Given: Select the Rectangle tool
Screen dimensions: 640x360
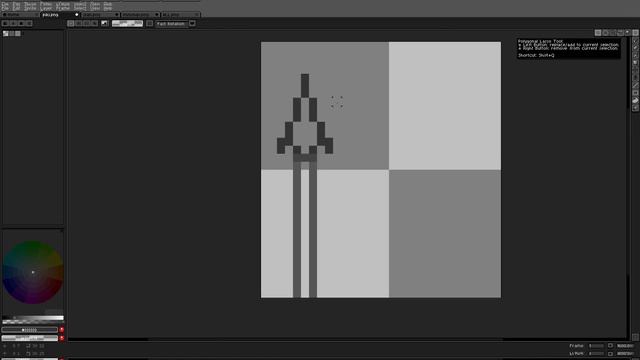Looking at the screenshot, I should [636, 93].
